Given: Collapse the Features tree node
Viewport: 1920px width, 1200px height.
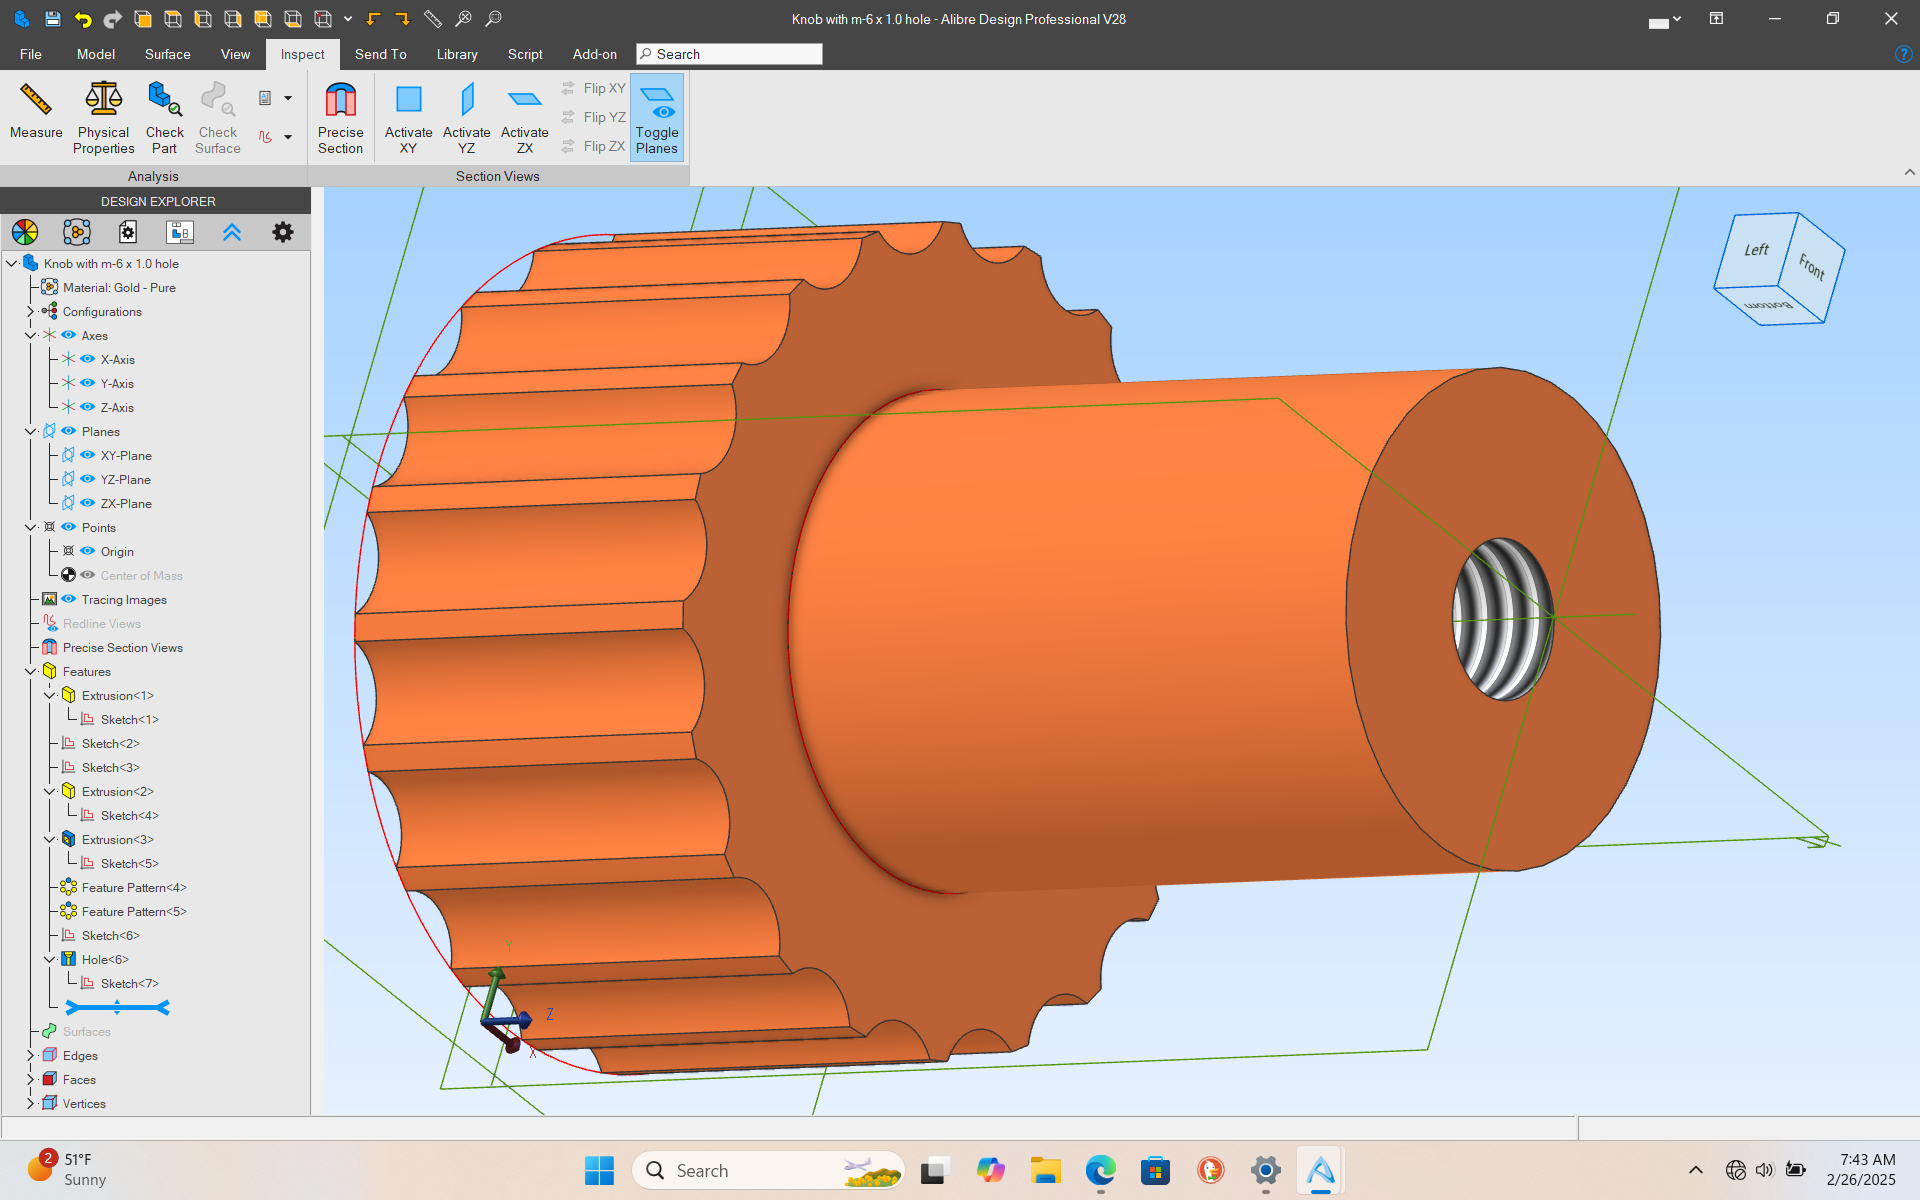Looking at the screenshot, I should click(x=30, y=672).
